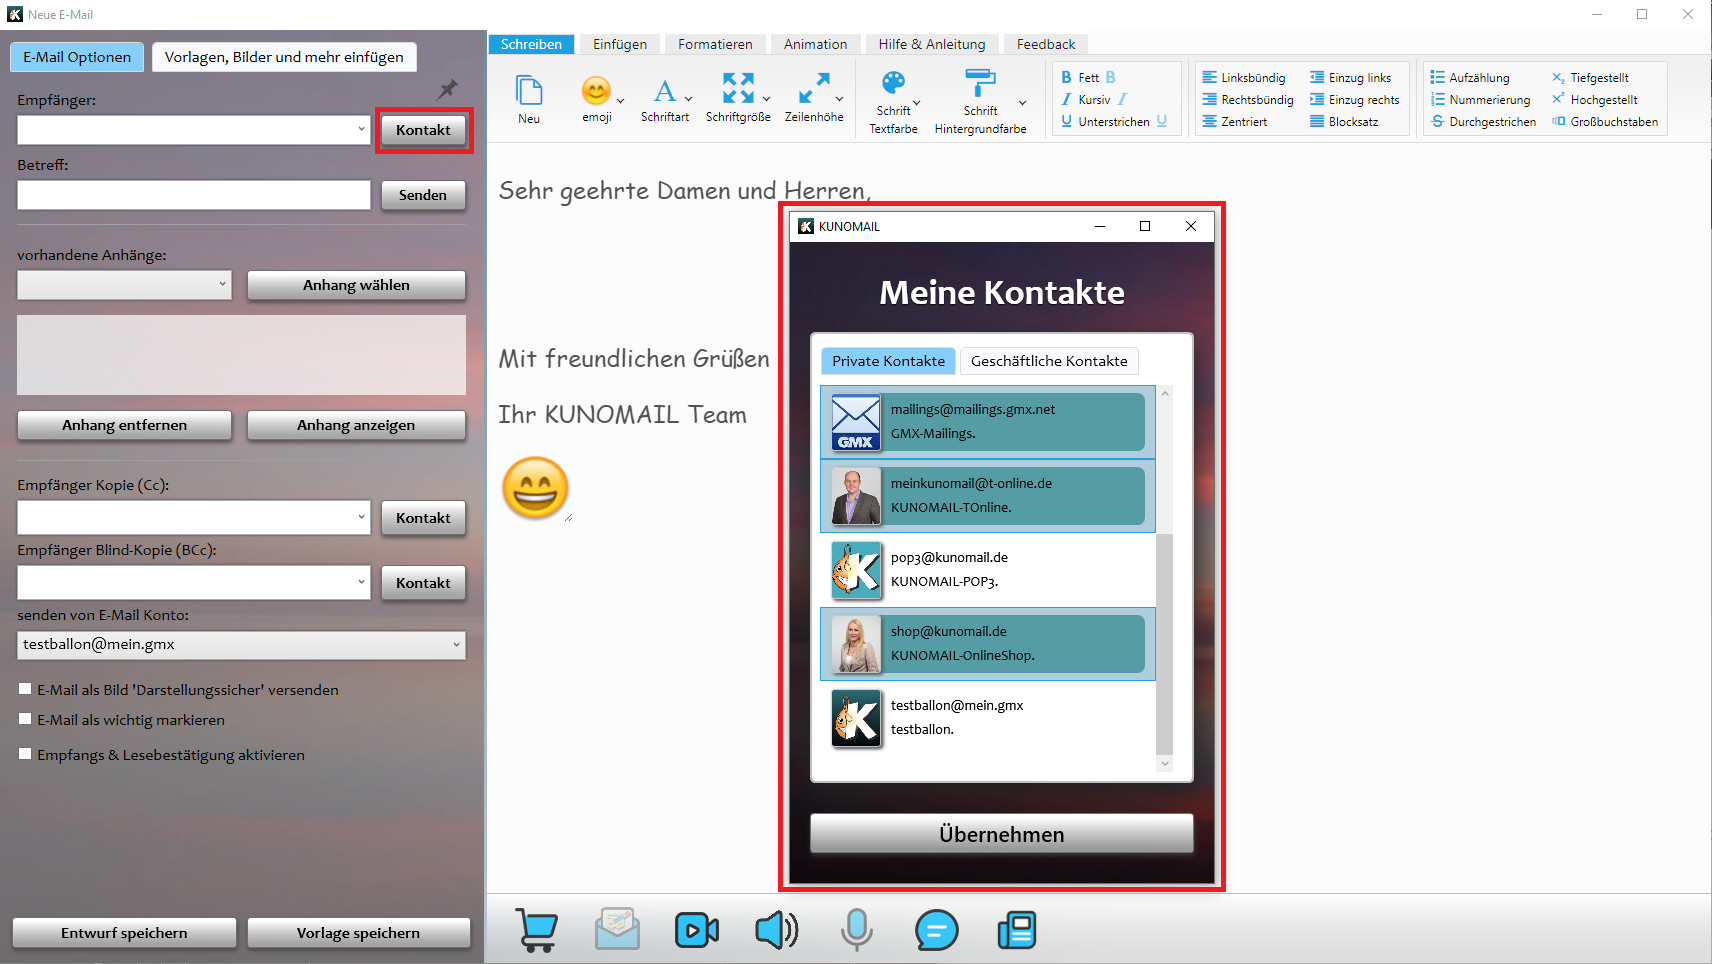Image resolution: width=1712 pixels, height=964 pixels.
Task: Click Einzug links indent option
Action: click(1351, 77)
